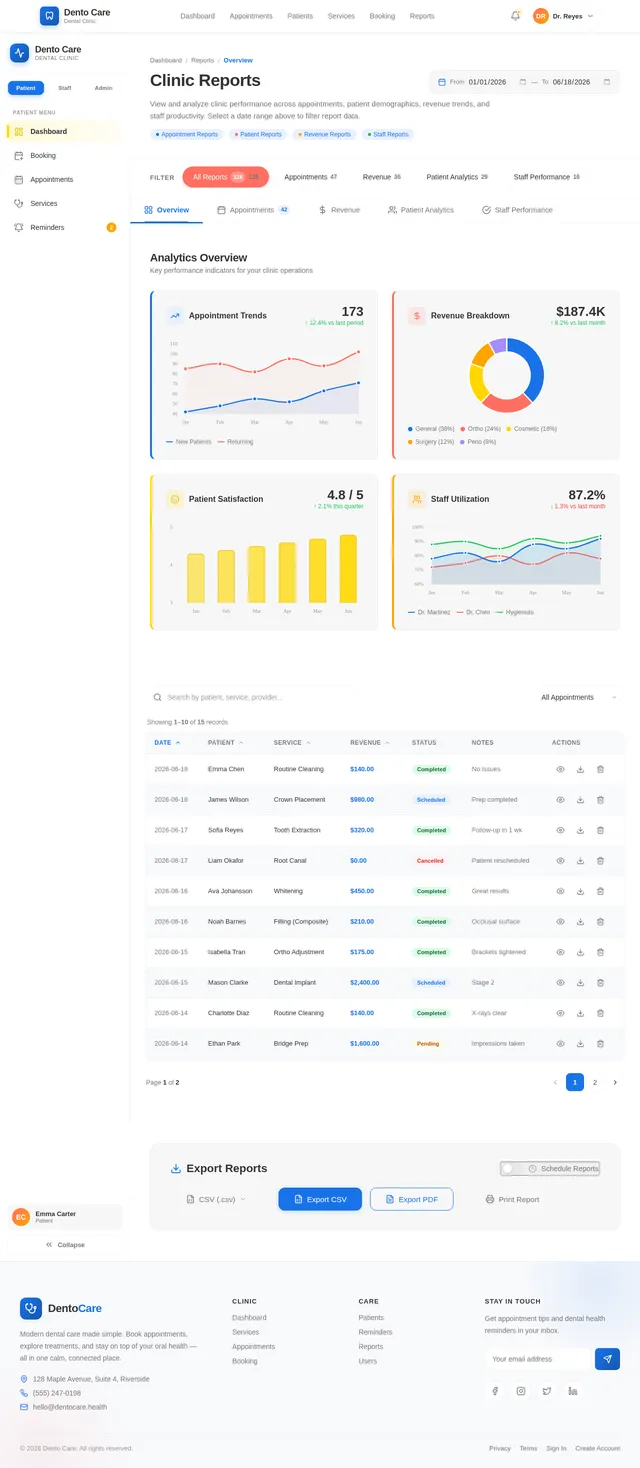
Task: Delete the Ethan Park Bridge Prep record
Action: [600, 1044]
